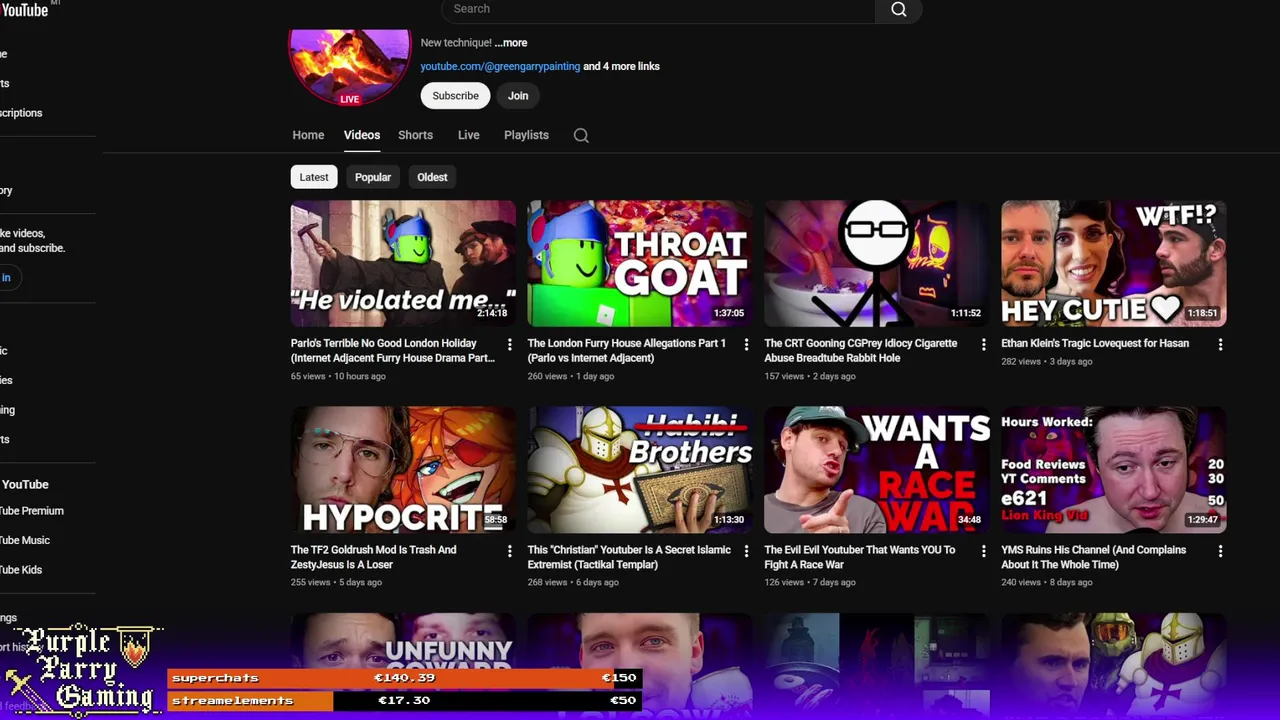Expand channel description with ...more
This screenshot has height=720, width=1280.
pyautogui.click(x=511, y=43)
